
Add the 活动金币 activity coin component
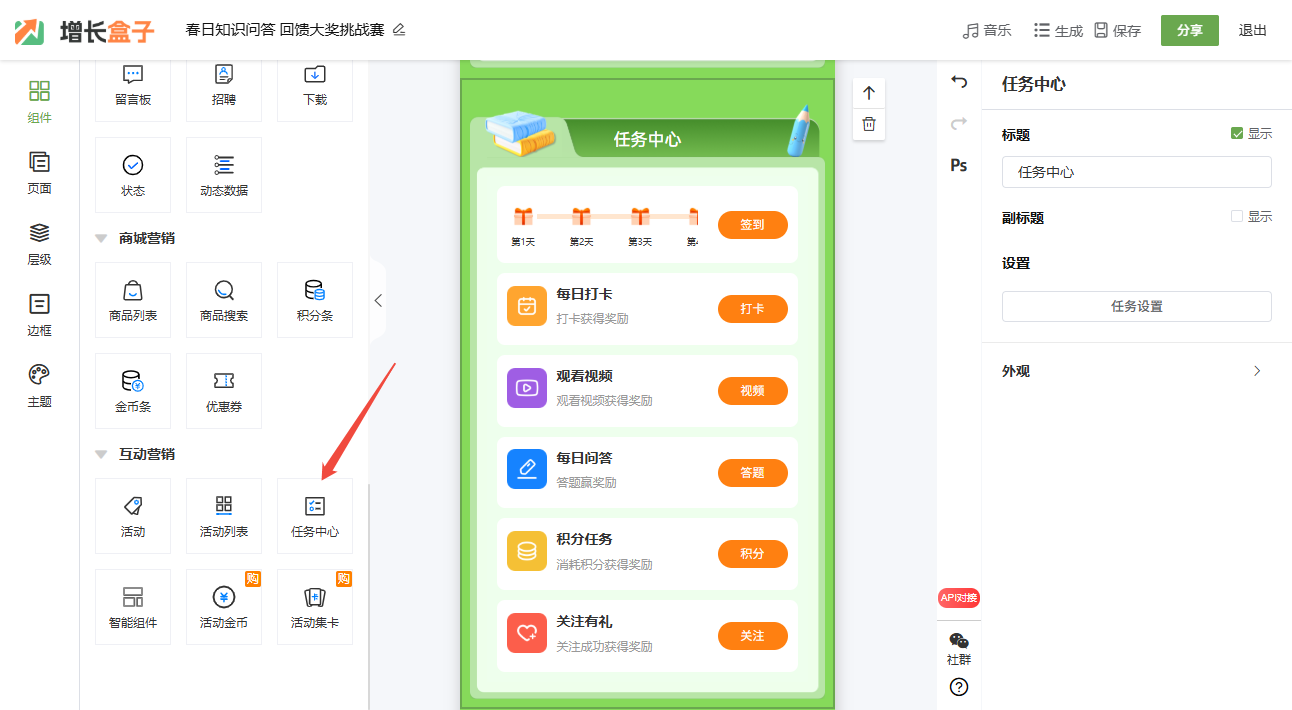[224, 607]
